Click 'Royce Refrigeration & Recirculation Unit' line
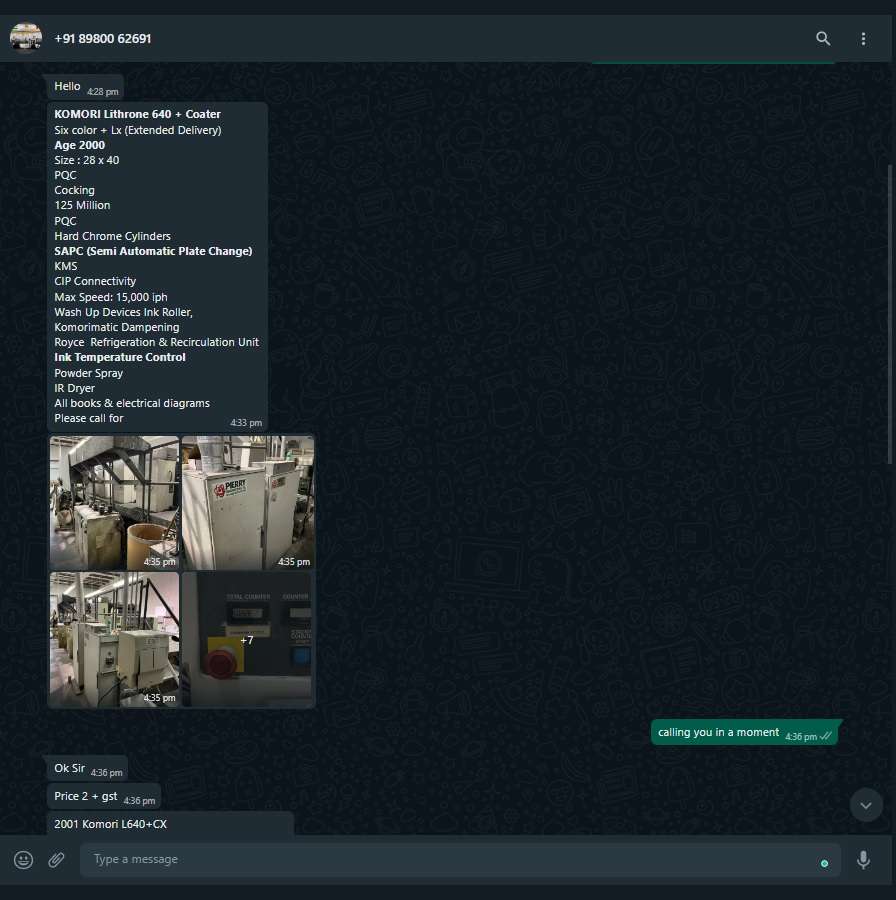Image resolution: width=896 pixels, height=900 pixels. [x=156, y=342]
